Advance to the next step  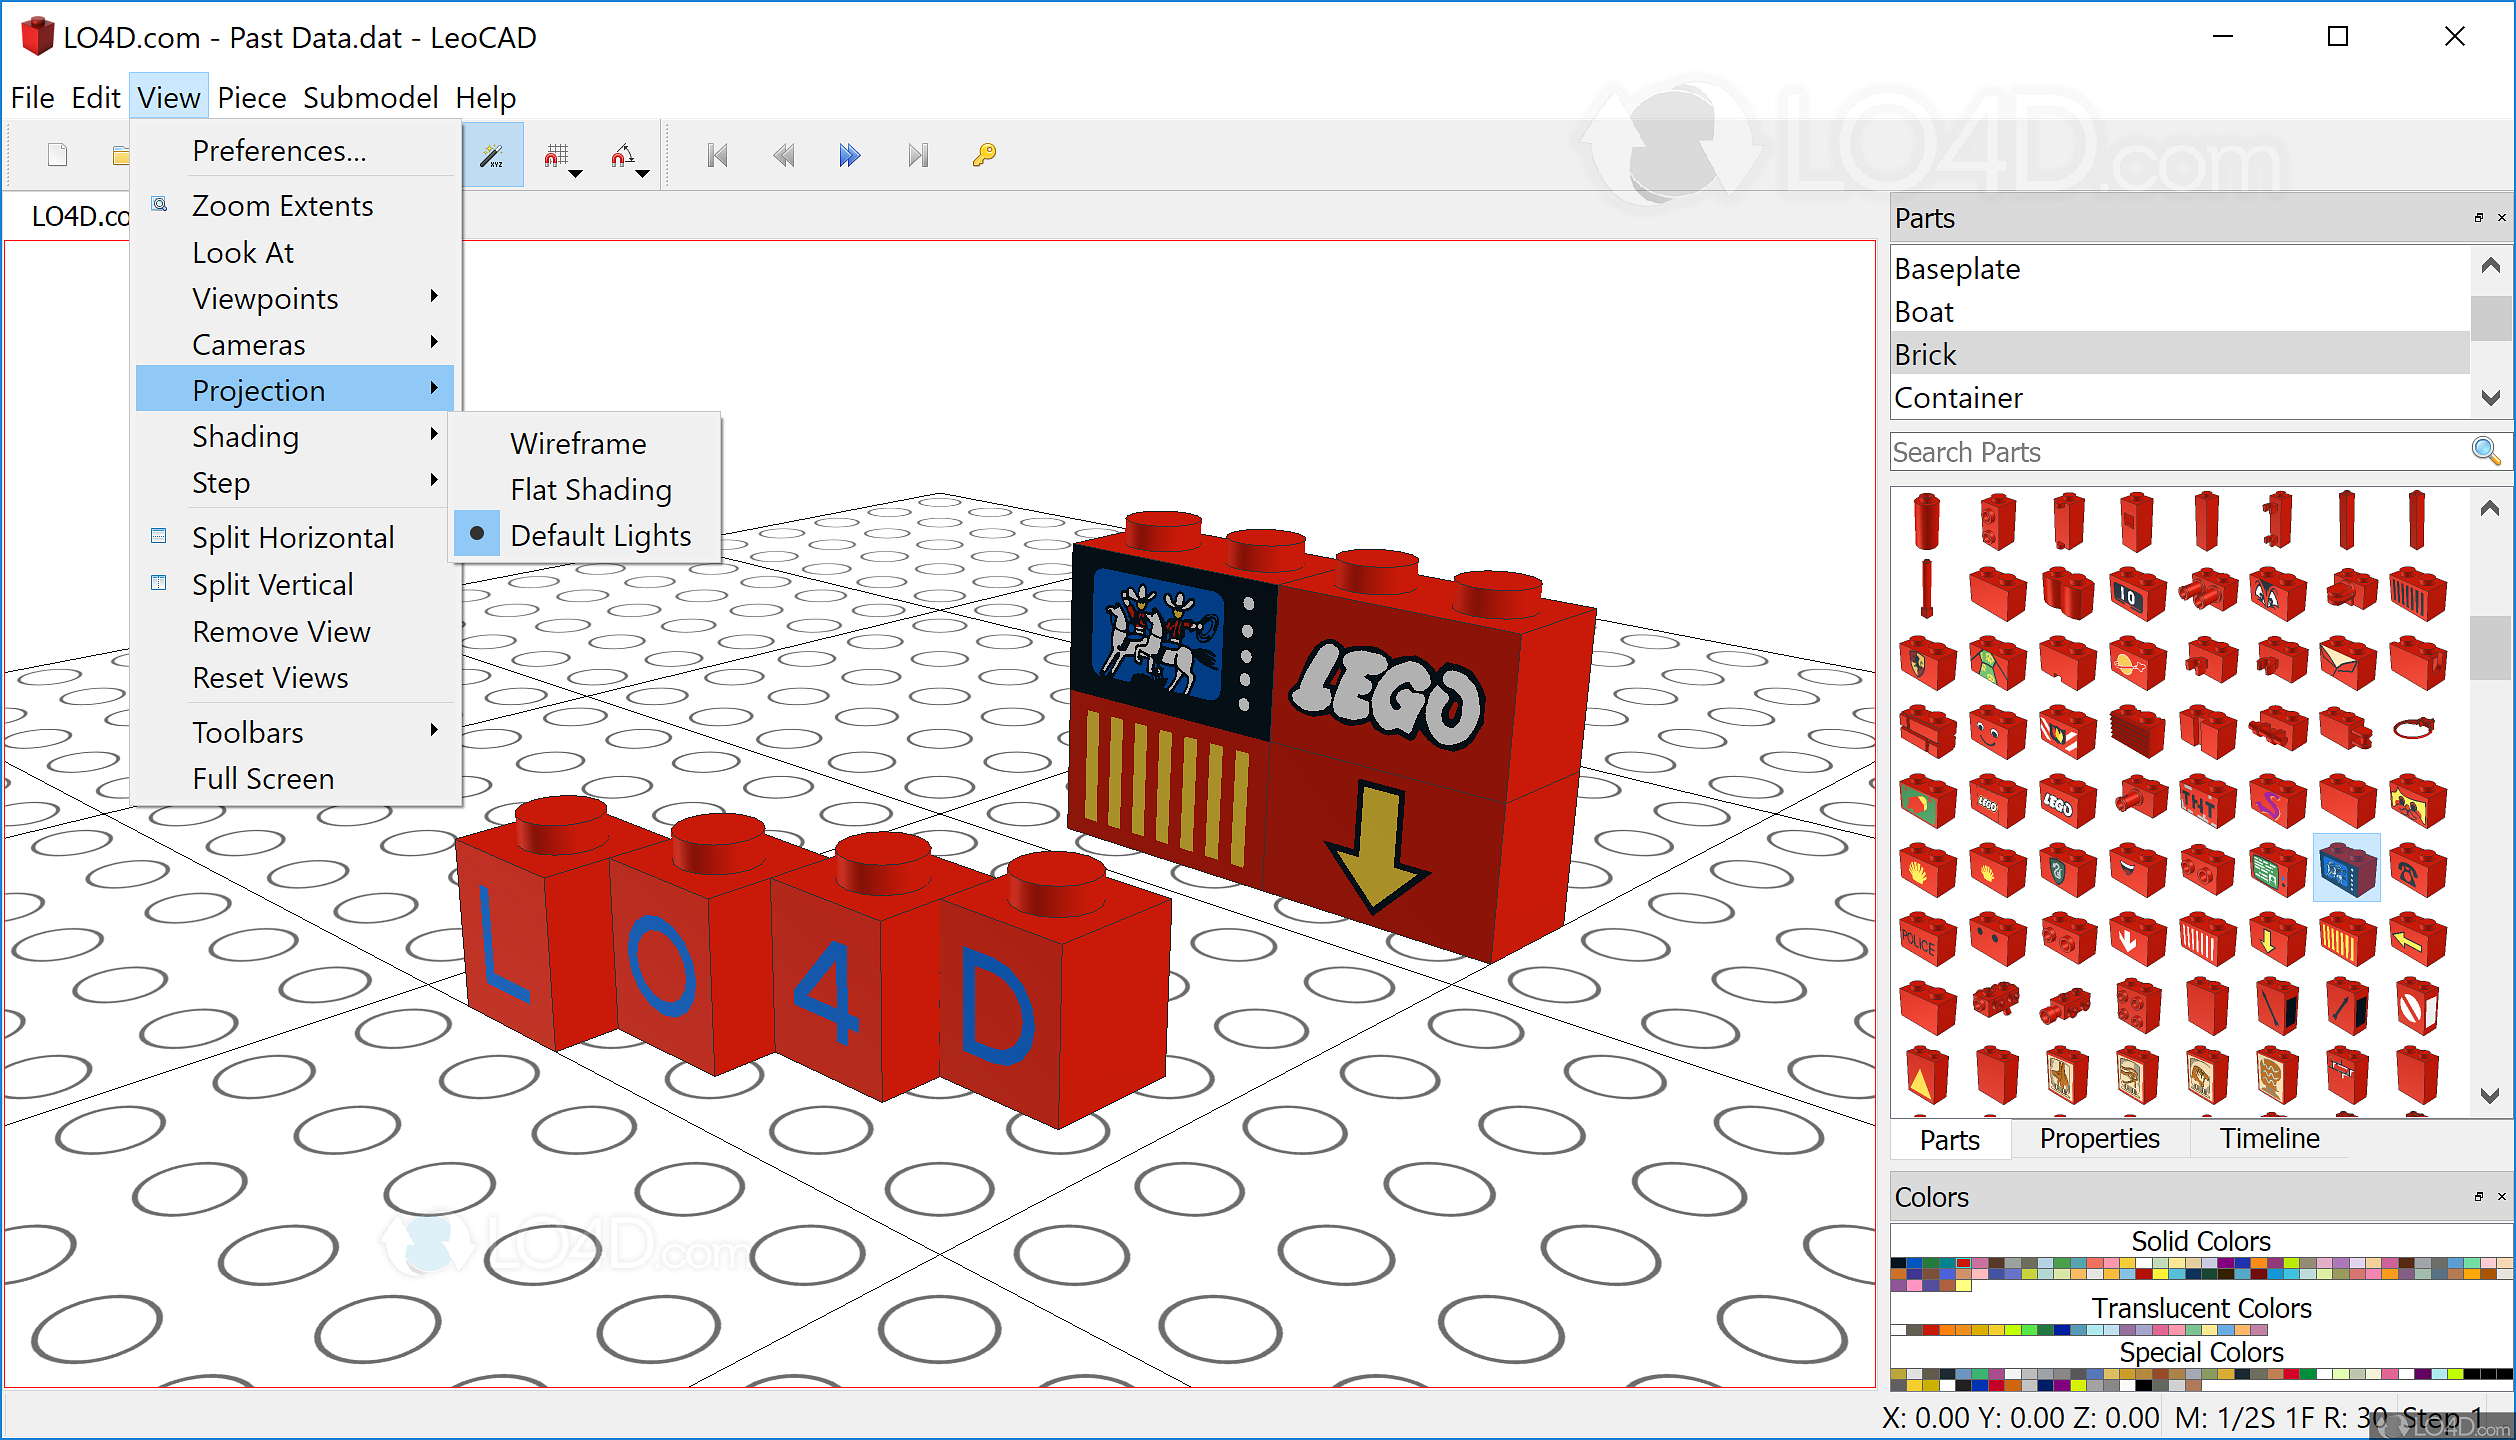pyautogui.click(x=849, y=155)
